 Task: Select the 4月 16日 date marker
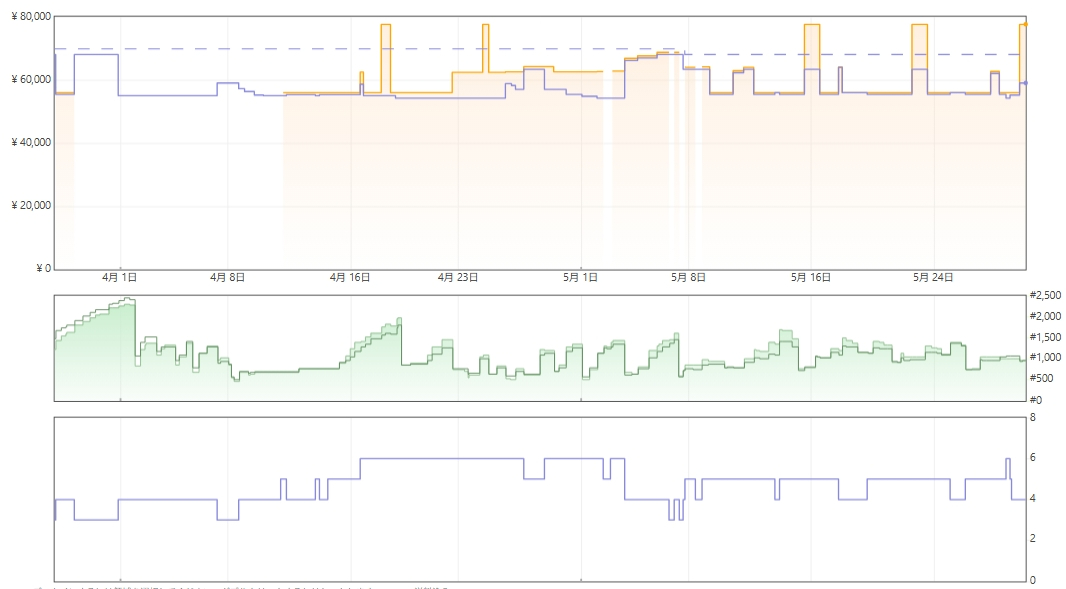pyautogui.click(x=350, y=277)
